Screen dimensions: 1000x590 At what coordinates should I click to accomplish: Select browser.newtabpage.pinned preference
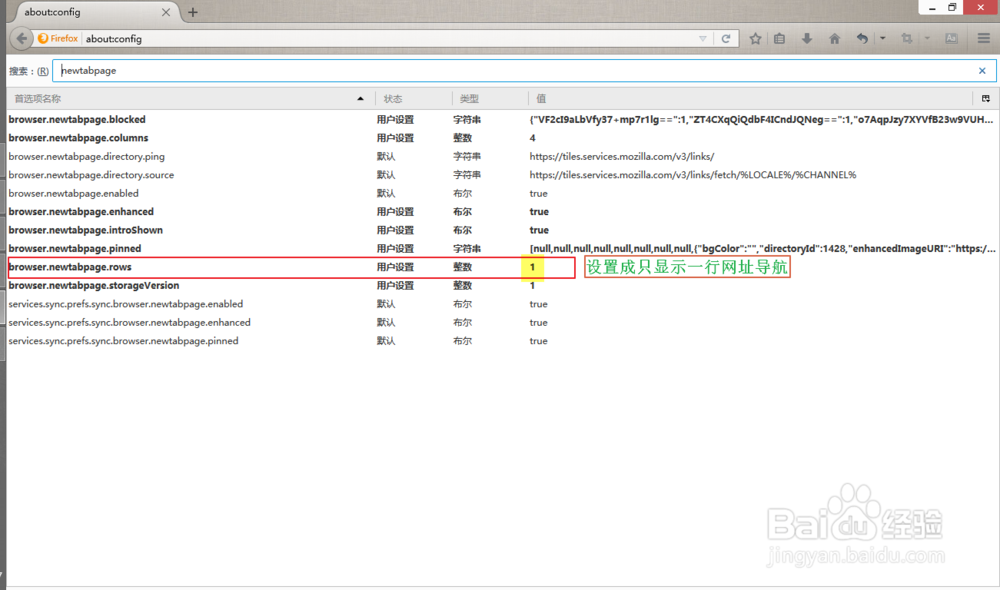tap(503, 249)
